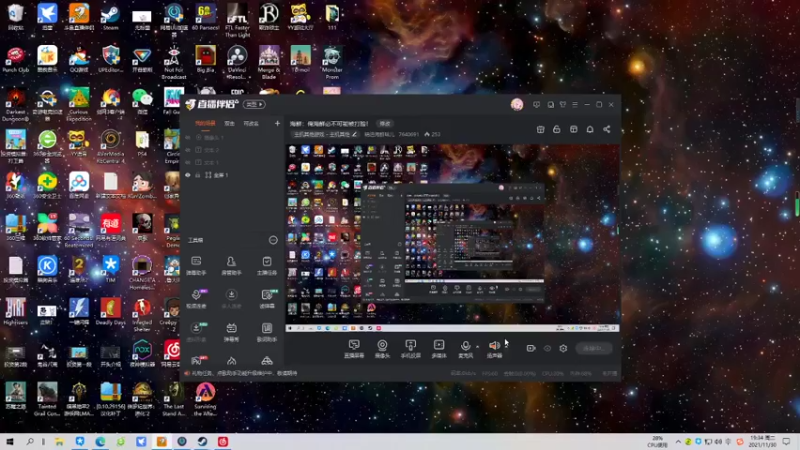Open the user avatar in the title bar
The width and height of the screenshot is (800, 450).
tap(517, 105)
